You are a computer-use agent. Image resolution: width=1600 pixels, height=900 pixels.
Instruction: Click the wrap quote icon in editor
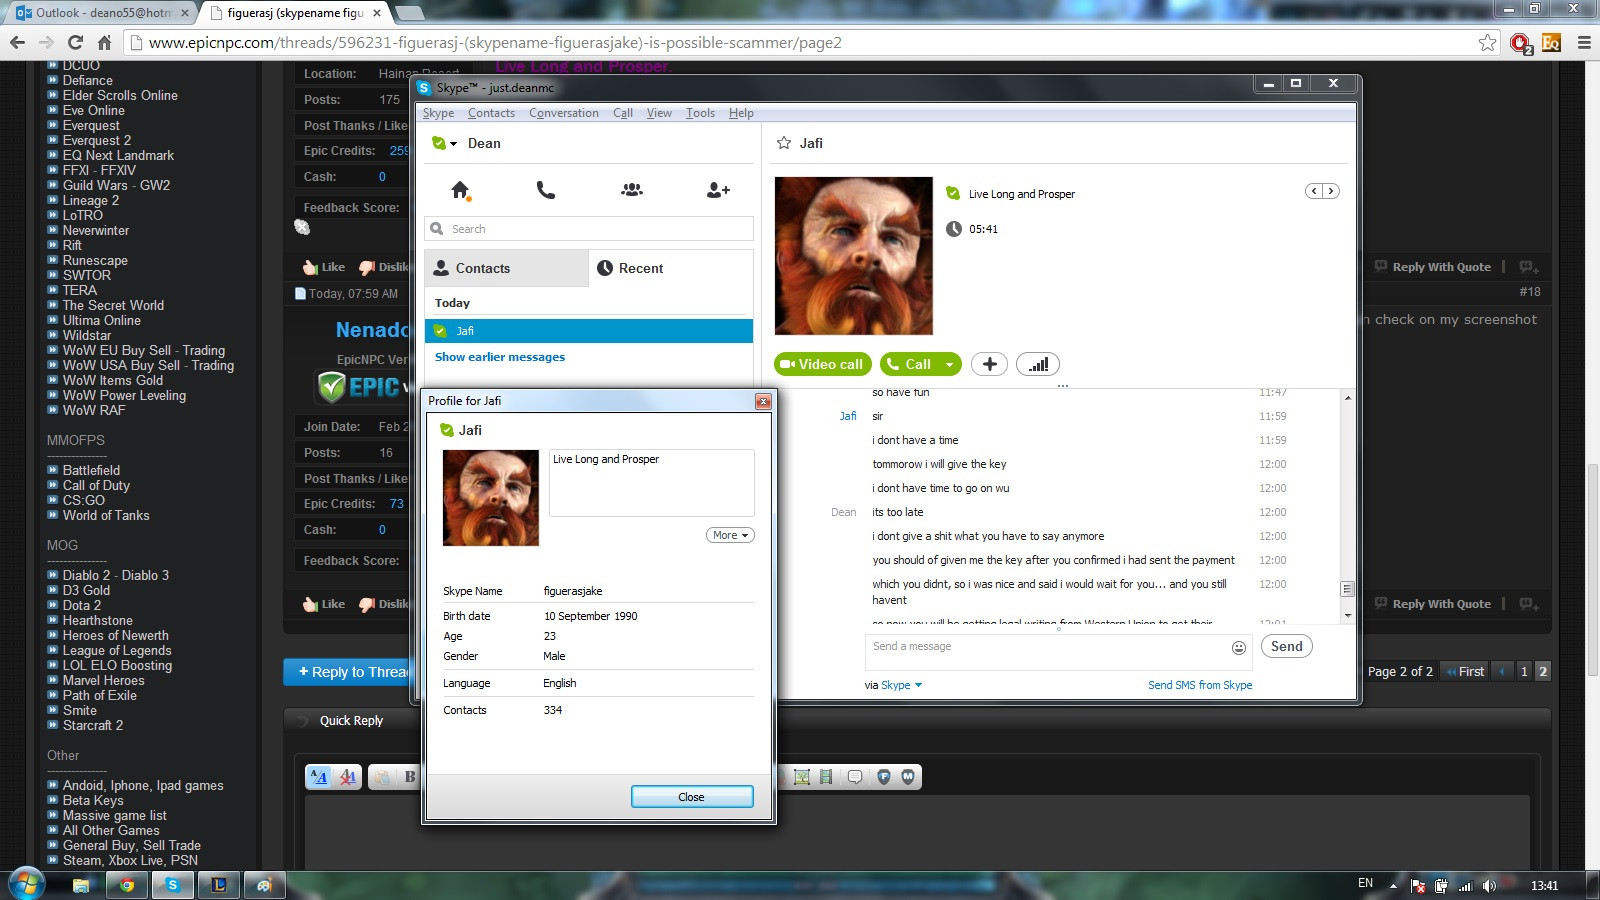pyautogui.click(x=855, y=777)
